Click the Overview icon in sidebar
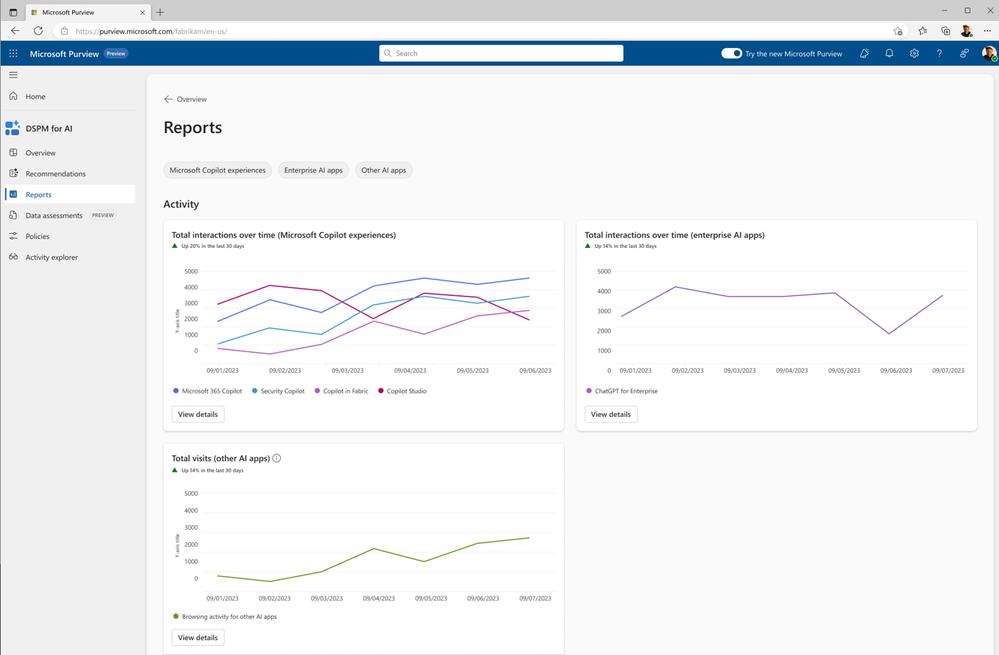Screen dimensions: 999x655 13,153
